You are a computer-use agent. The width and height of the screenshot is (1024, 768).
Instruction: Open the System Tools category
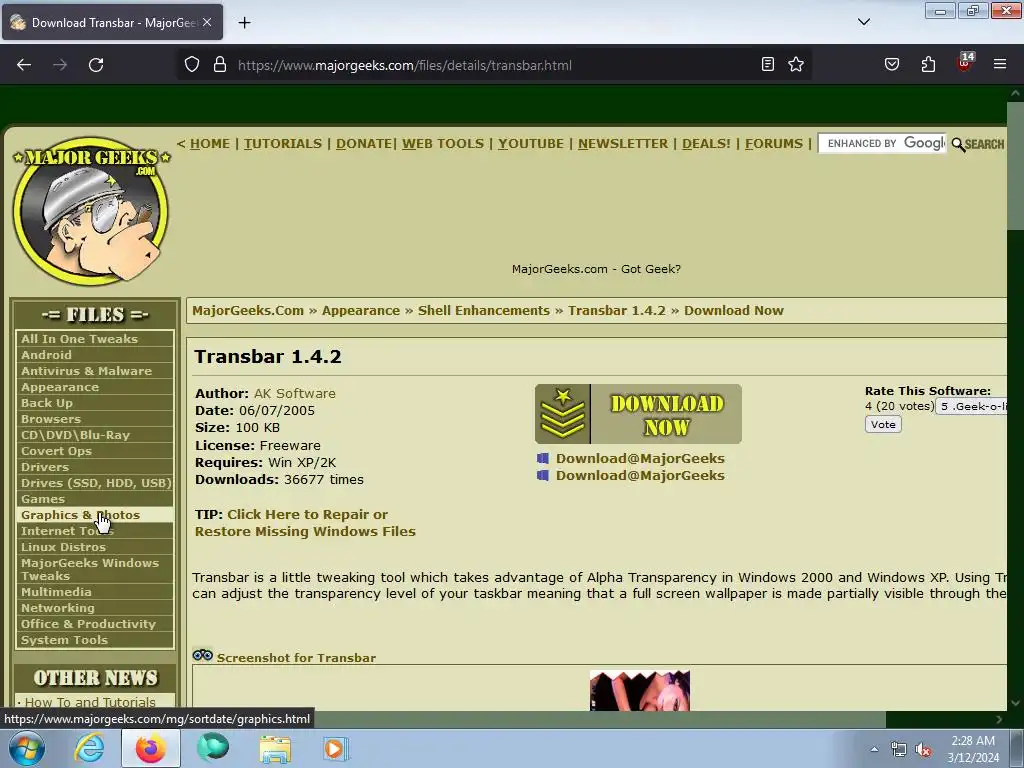click(95, 640)
